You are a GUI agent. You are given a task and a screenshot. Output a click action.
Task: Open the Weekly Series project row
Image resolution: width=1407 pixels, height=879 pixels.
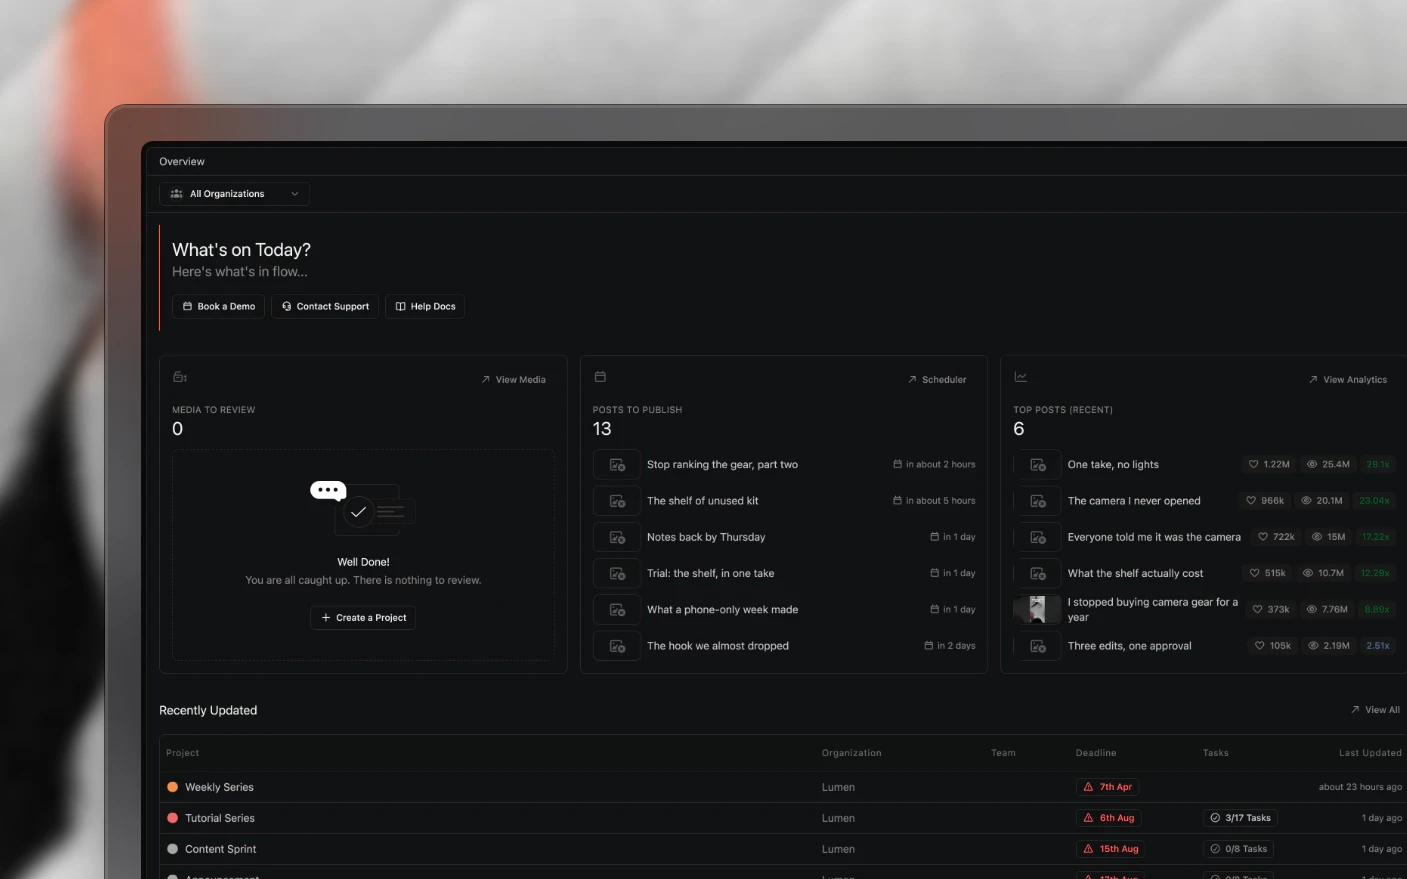click(x=783, y=787)
